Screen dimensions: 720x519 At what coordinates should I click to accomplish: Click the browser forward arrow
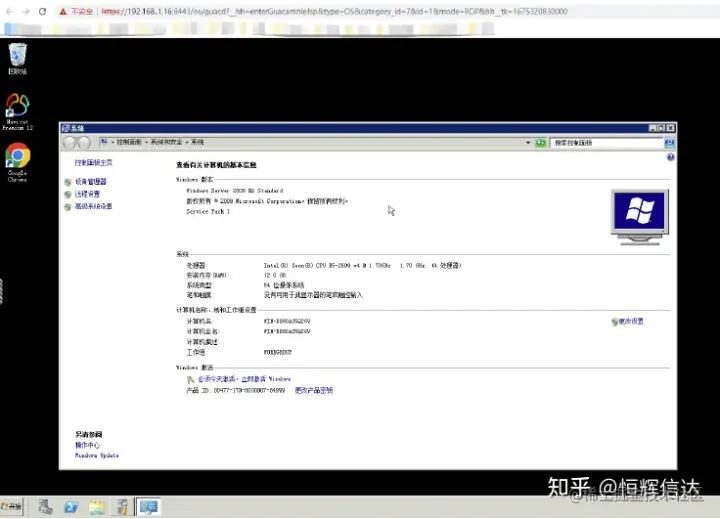click(x=26, y=11)
